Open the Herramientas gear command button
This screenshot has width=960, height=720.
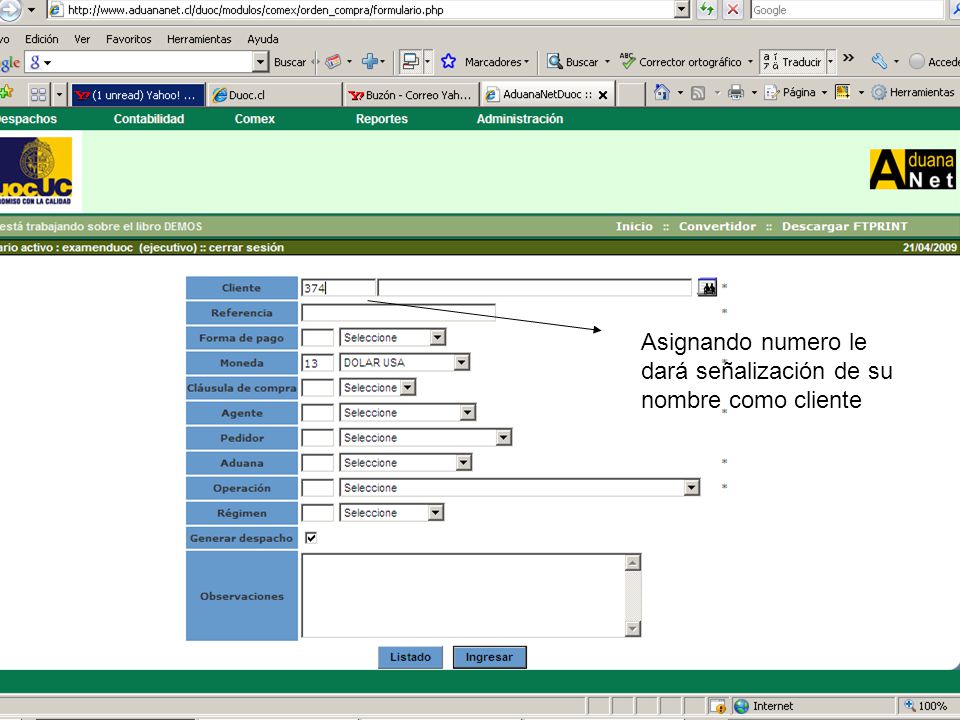[x=913, y=93]
